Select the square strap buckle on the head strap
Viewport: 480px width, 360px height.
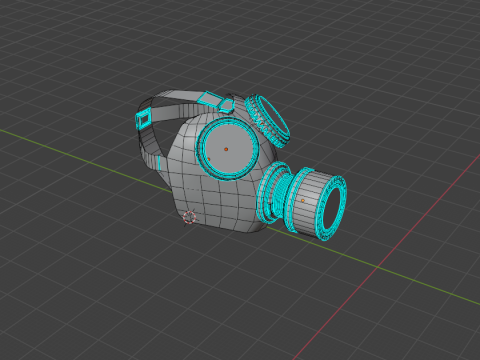[x=144, y=119]
